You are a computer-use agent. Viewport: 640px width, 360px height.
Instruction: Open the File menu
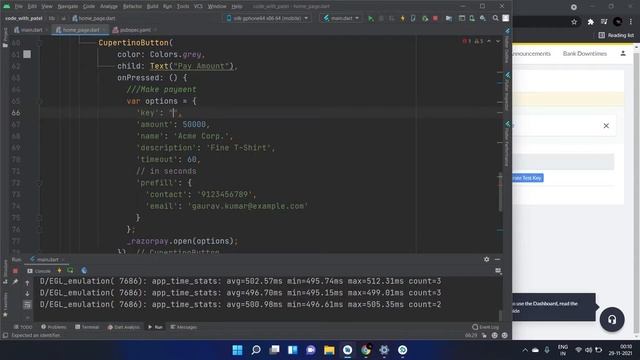tap(19, 7)
